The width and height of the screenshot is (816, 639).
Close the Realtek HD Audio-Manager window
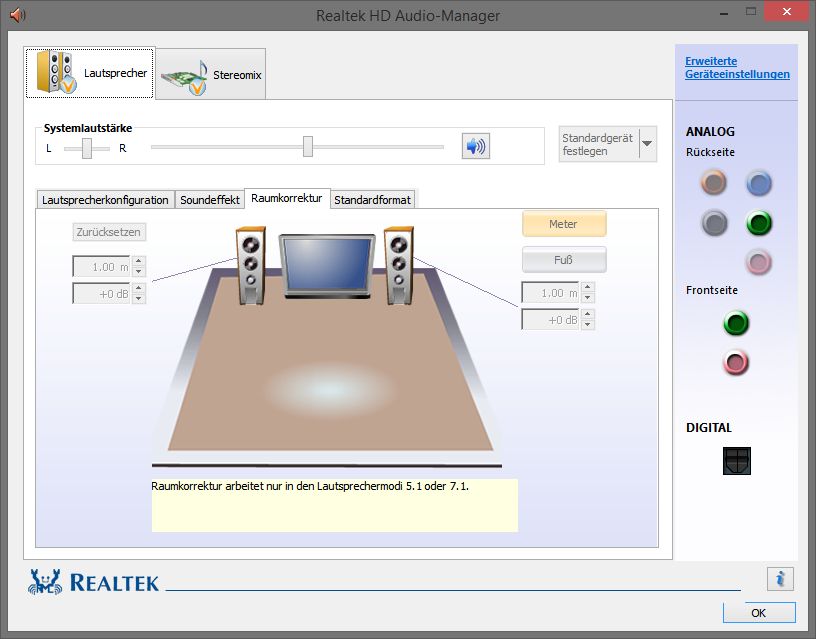pyautogui.click(x=787, y=11)
